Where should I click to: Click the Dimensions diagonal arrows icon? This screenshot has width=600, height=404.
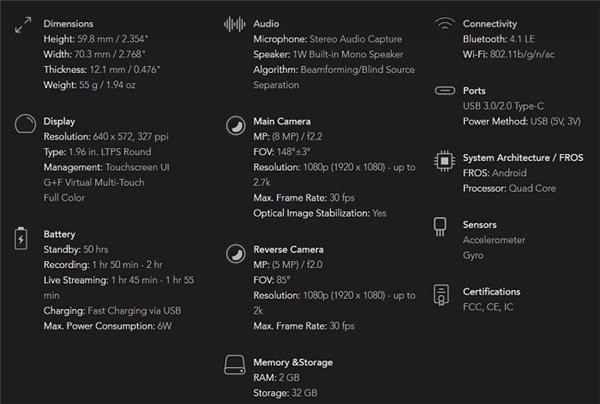point(24,25)
